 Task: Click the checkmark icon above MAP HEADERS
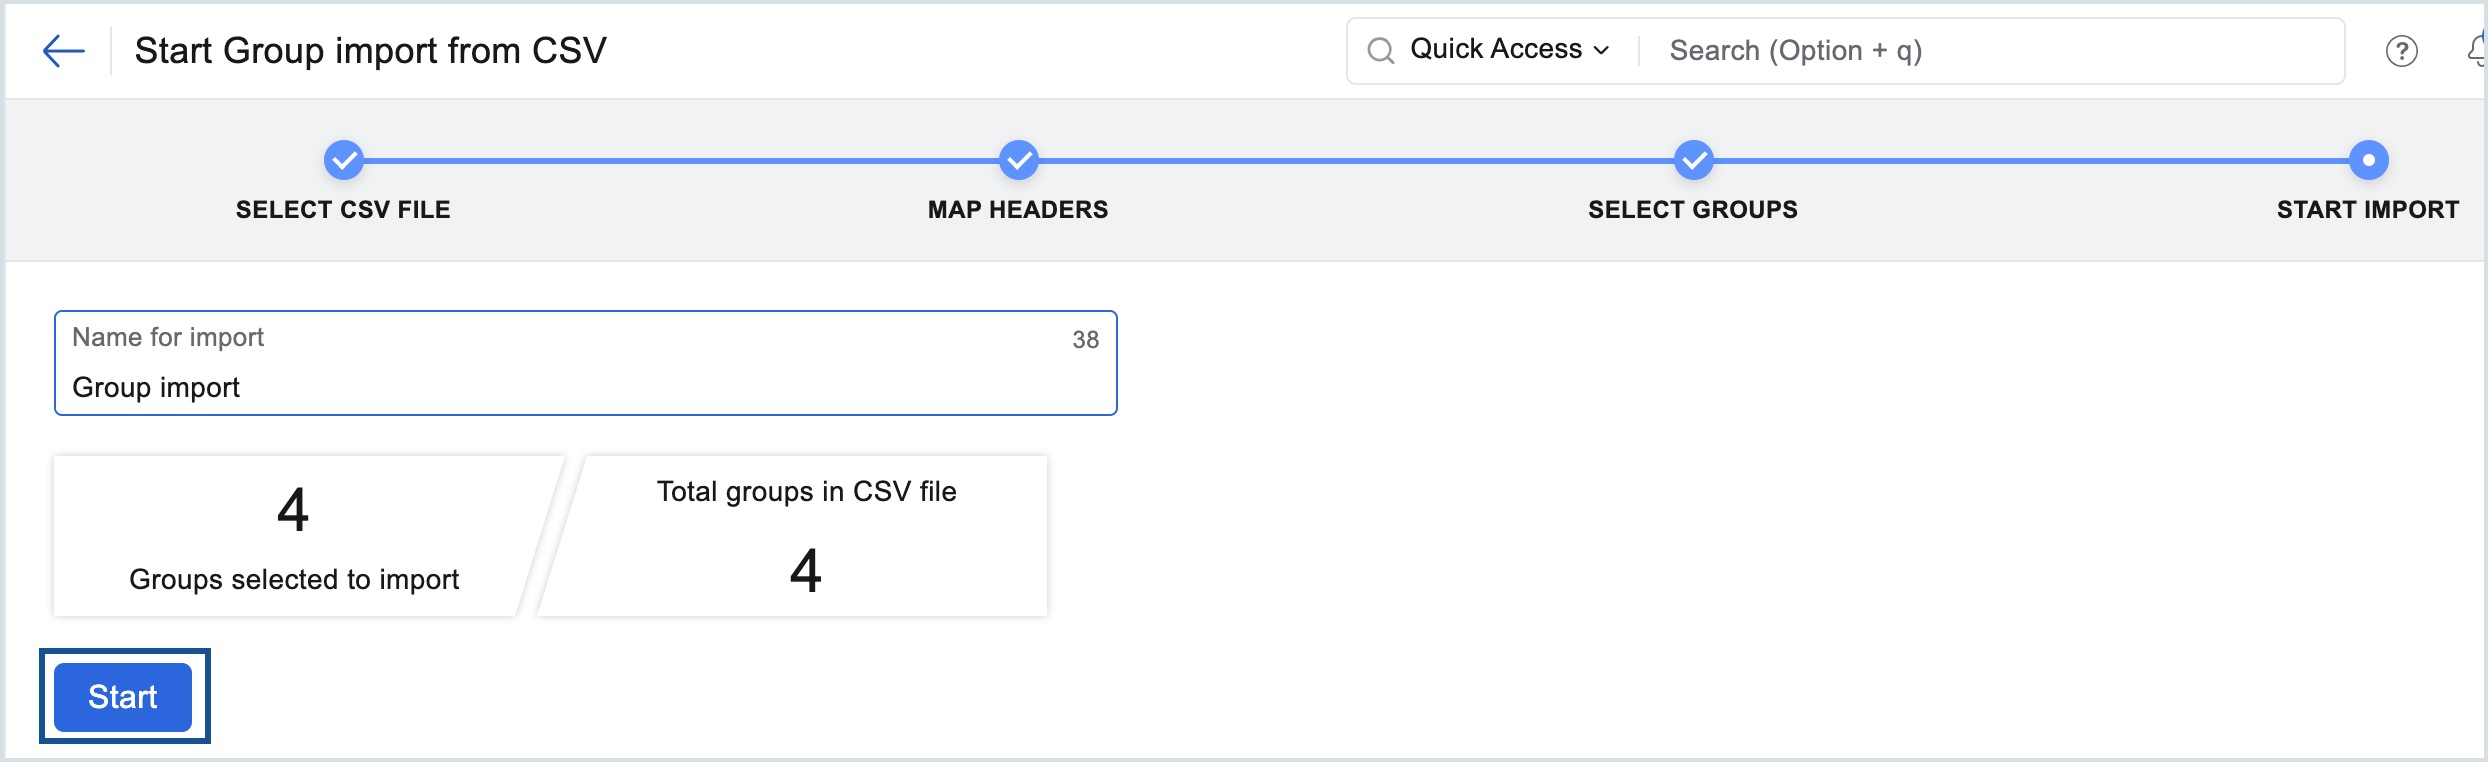click(1018, 159)
